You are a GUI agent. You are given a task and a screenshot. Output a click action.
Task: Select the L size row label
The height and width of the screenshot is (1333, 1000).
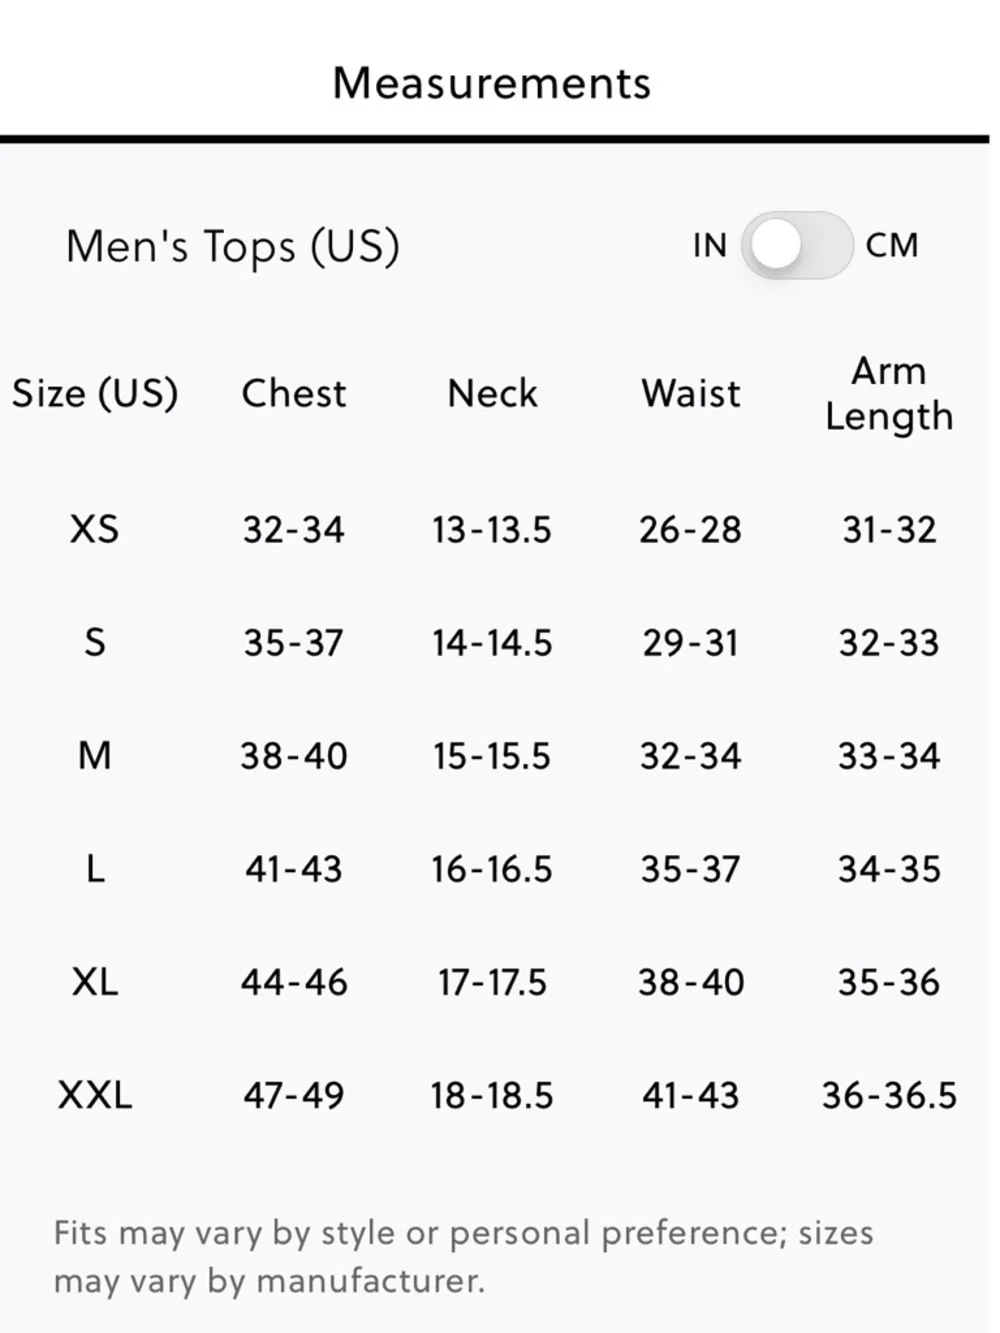coord(95,868)
